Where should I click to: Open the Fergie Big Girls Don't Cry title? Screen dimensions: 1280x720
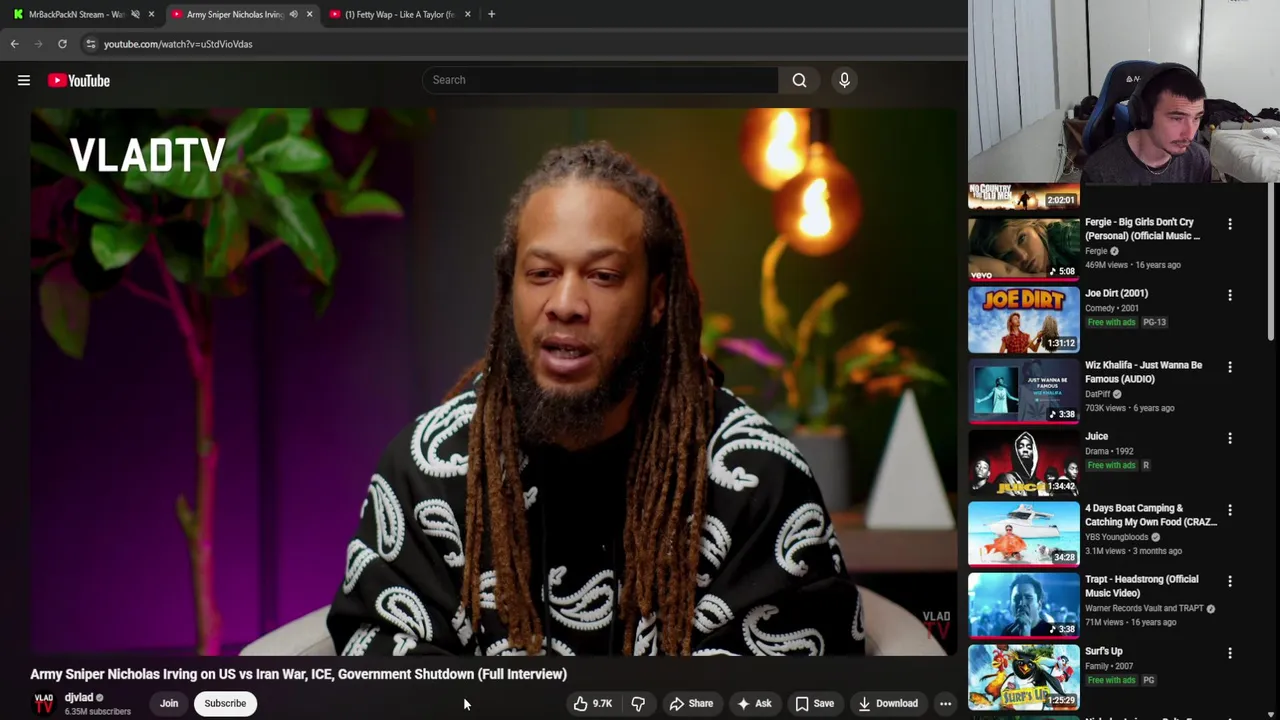1143,229
